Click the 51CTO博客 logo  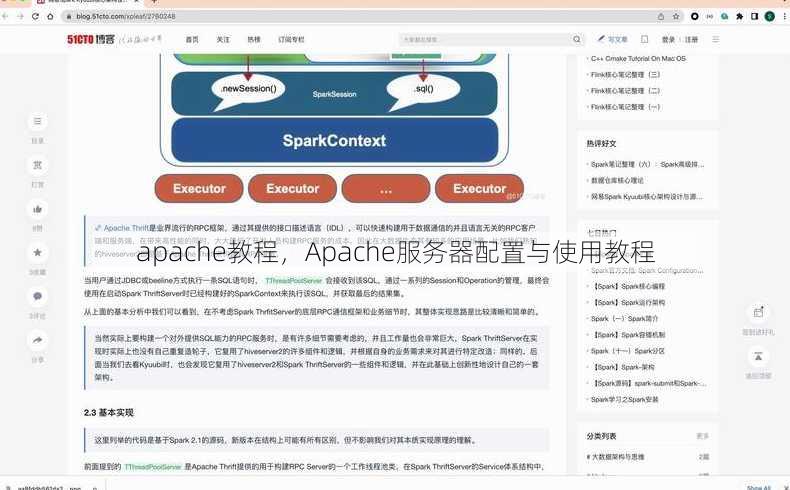coord(91,39)
